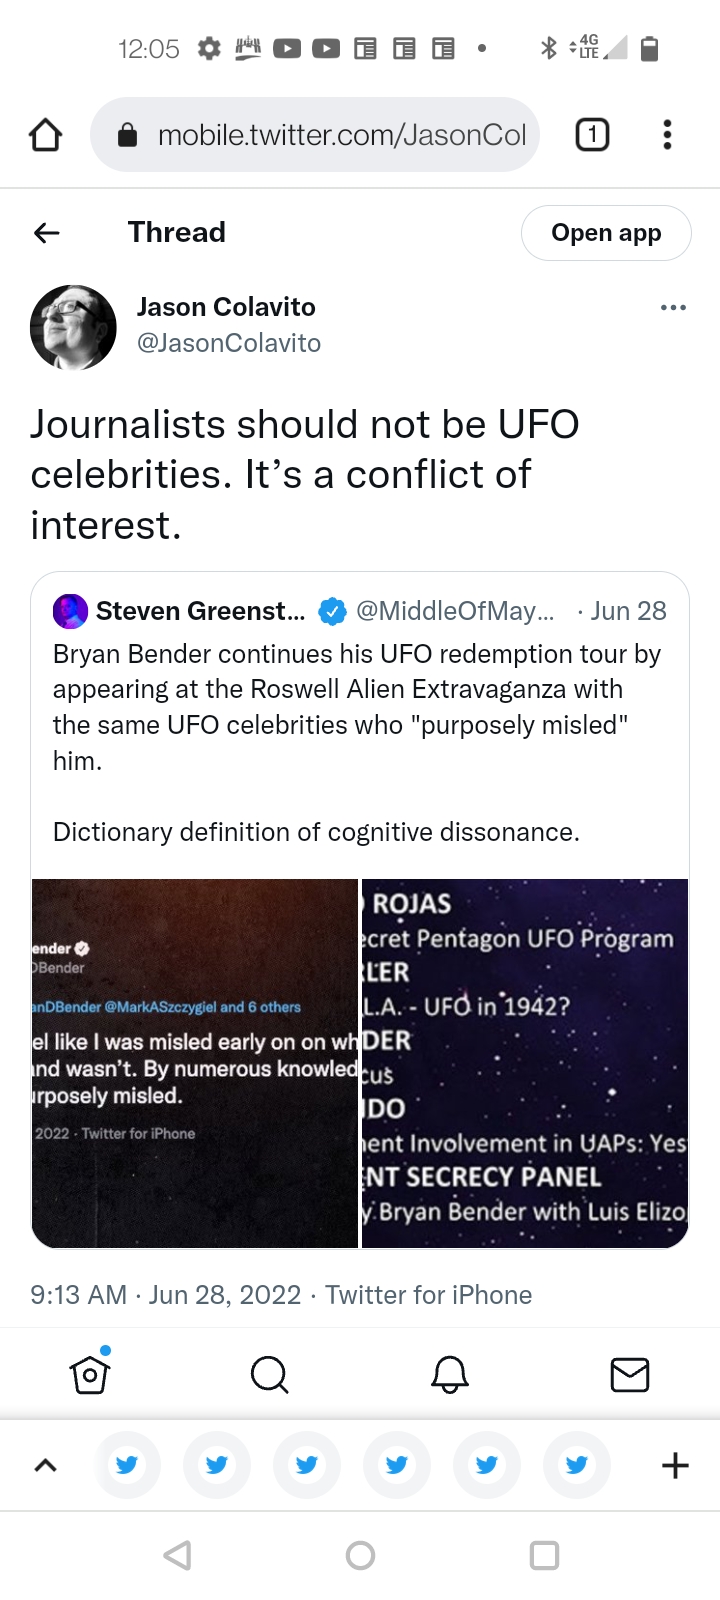Expand the bottom tab strip chevron
The width and height of the screenshot is (720, 1600).
pos(46,1466)
